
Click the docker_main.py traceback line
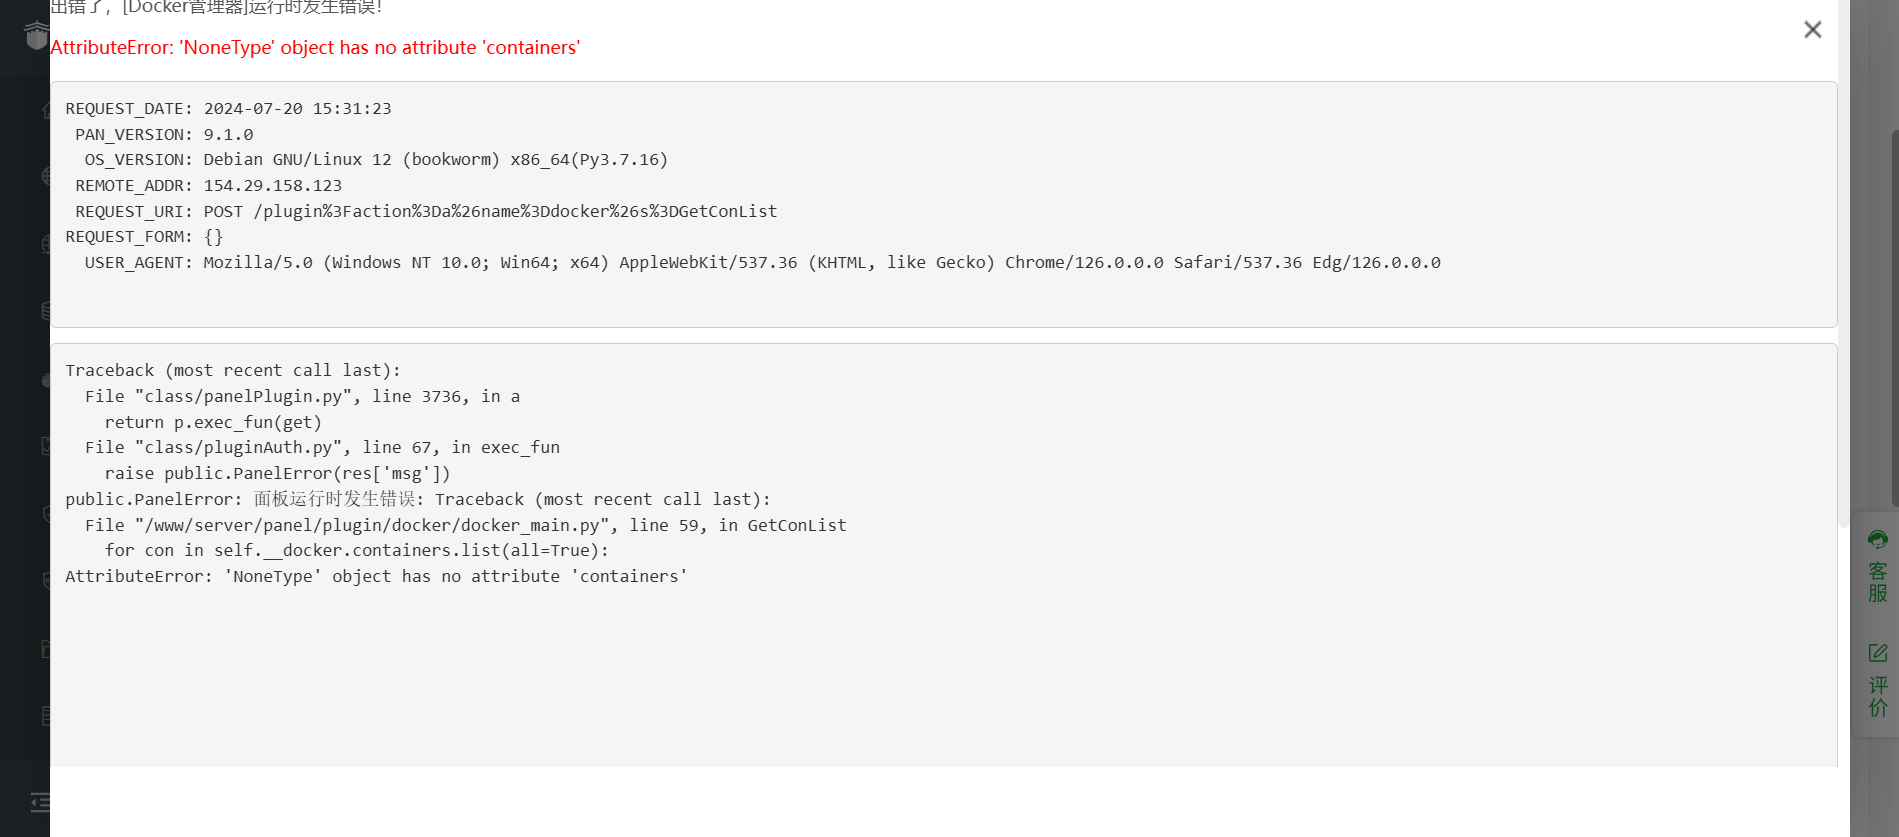(x=466, y=525)
